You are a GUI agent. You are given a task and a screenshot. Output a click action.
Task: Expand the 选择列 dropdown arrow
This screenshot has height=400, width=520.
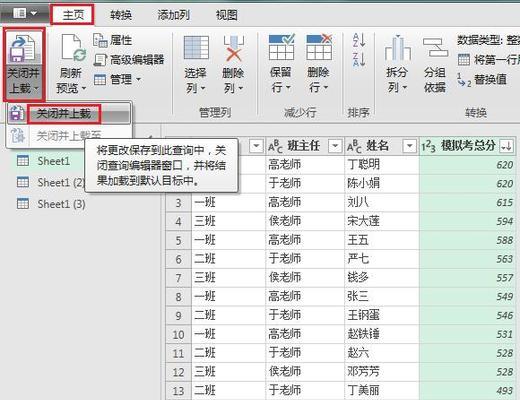pyautogui.click(x=202, y=88)
